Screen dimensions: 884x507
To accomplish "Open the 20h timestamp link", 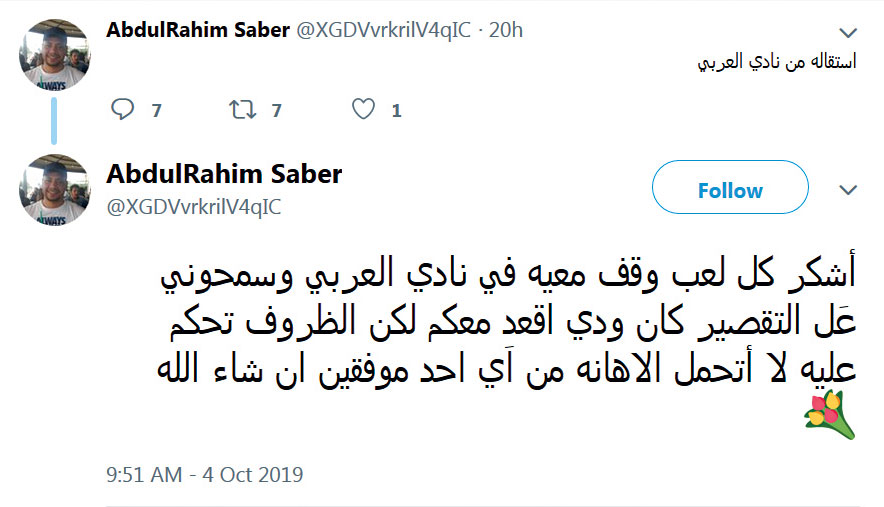I will [504, 31].
